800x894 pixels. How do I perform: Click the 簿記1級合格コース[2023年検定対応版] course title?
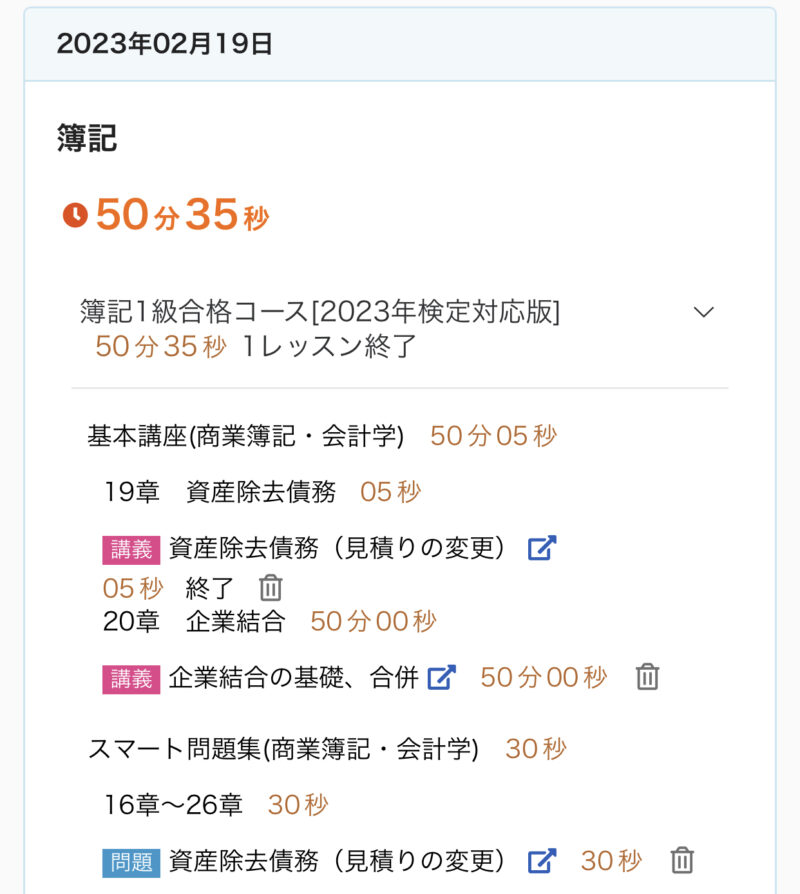point(320,312)
